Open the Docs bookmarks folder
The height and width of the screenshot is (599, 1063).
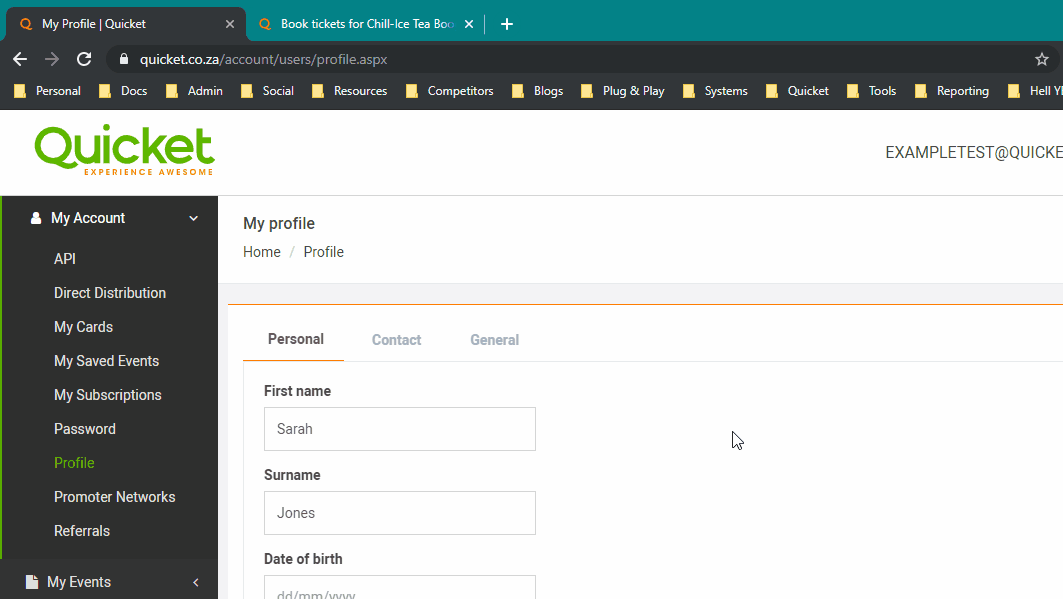click(123, 91)
